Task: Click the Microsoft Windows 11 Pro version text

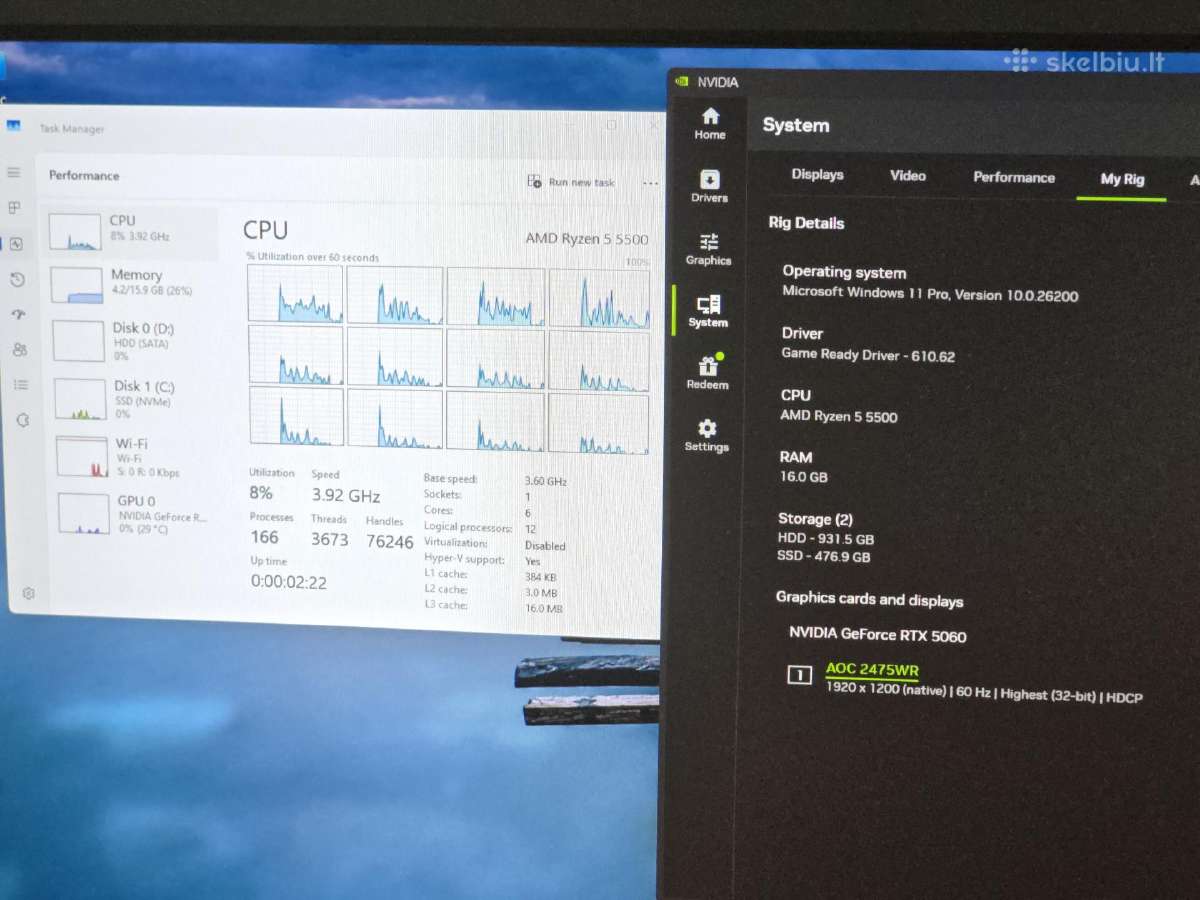Action: (930, 294)
